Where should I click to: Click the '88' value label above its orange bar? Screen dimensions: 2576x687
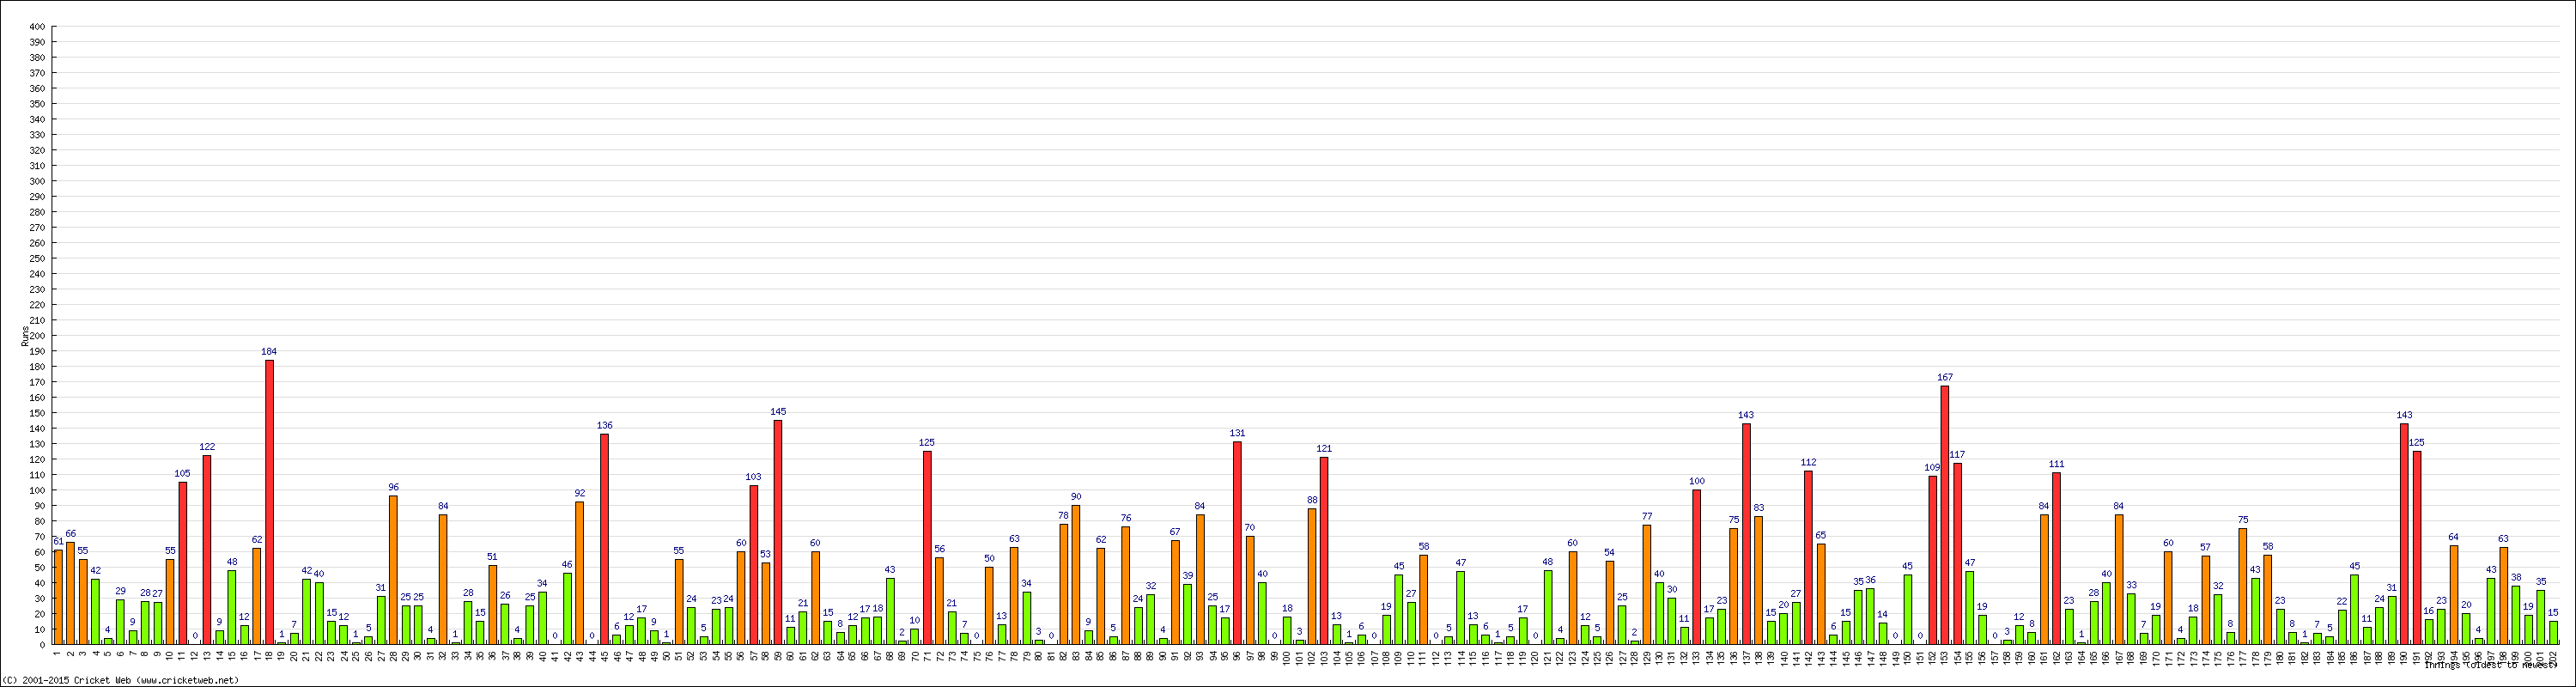(1312, 500)
